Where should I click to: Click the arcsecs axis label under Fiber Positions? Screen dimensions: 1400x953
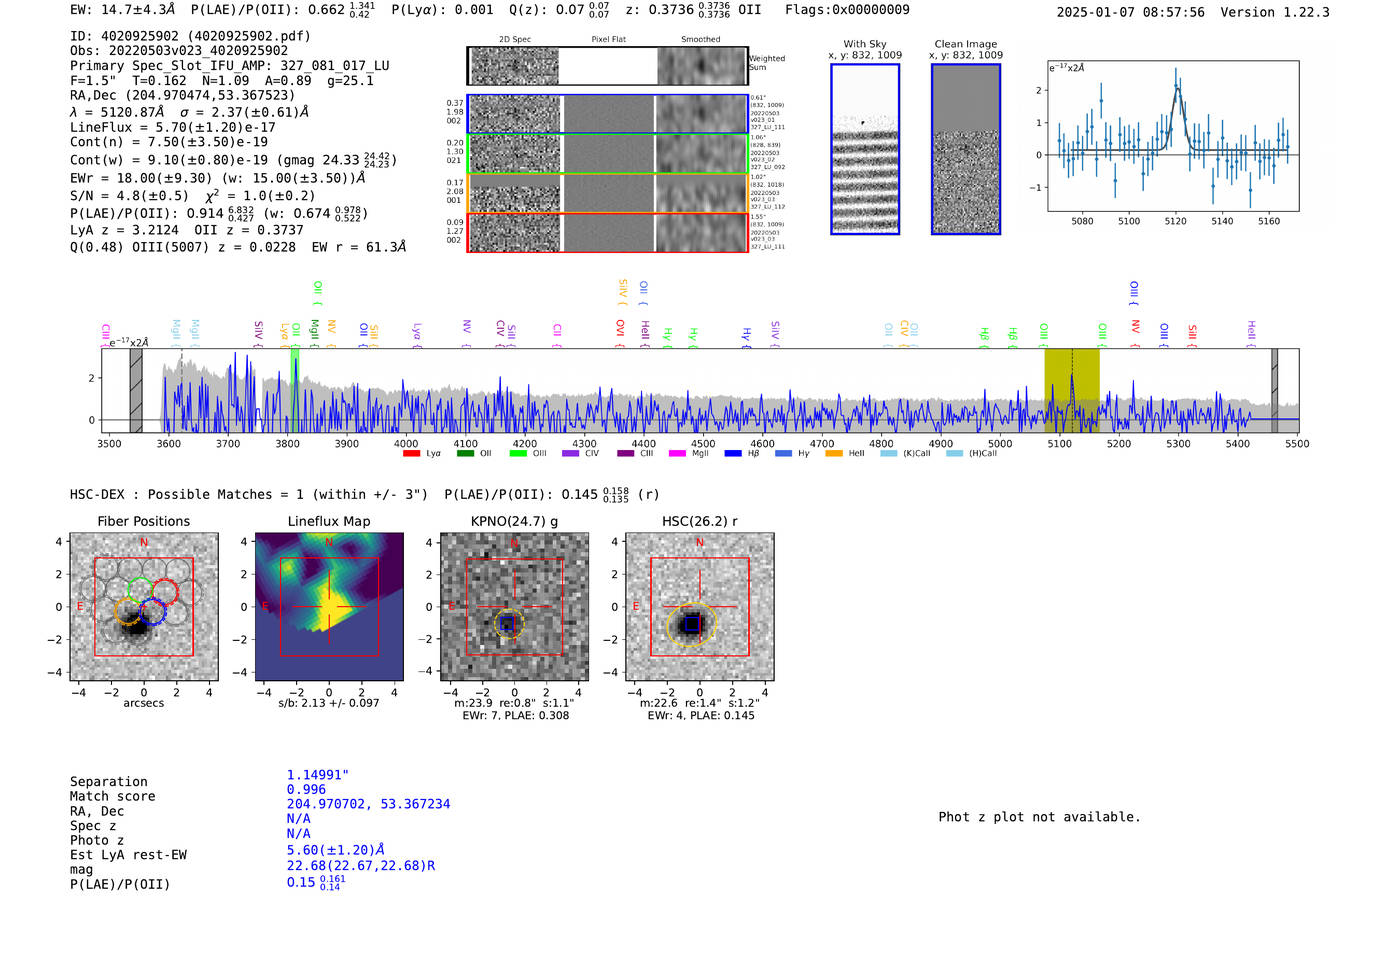(x=144, y=703)
